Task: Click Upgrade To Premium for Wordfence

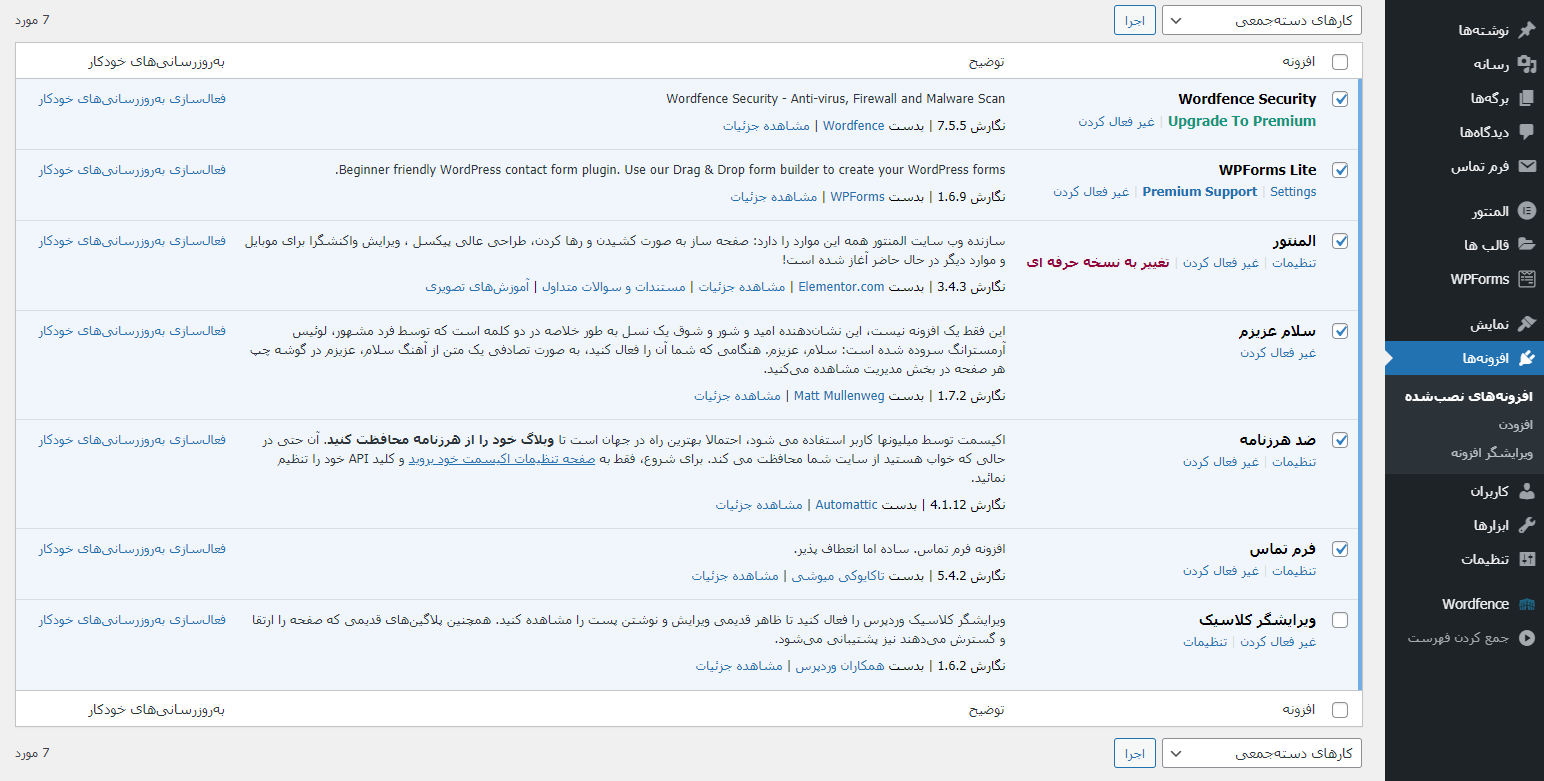Action: tap(1242, 121)
